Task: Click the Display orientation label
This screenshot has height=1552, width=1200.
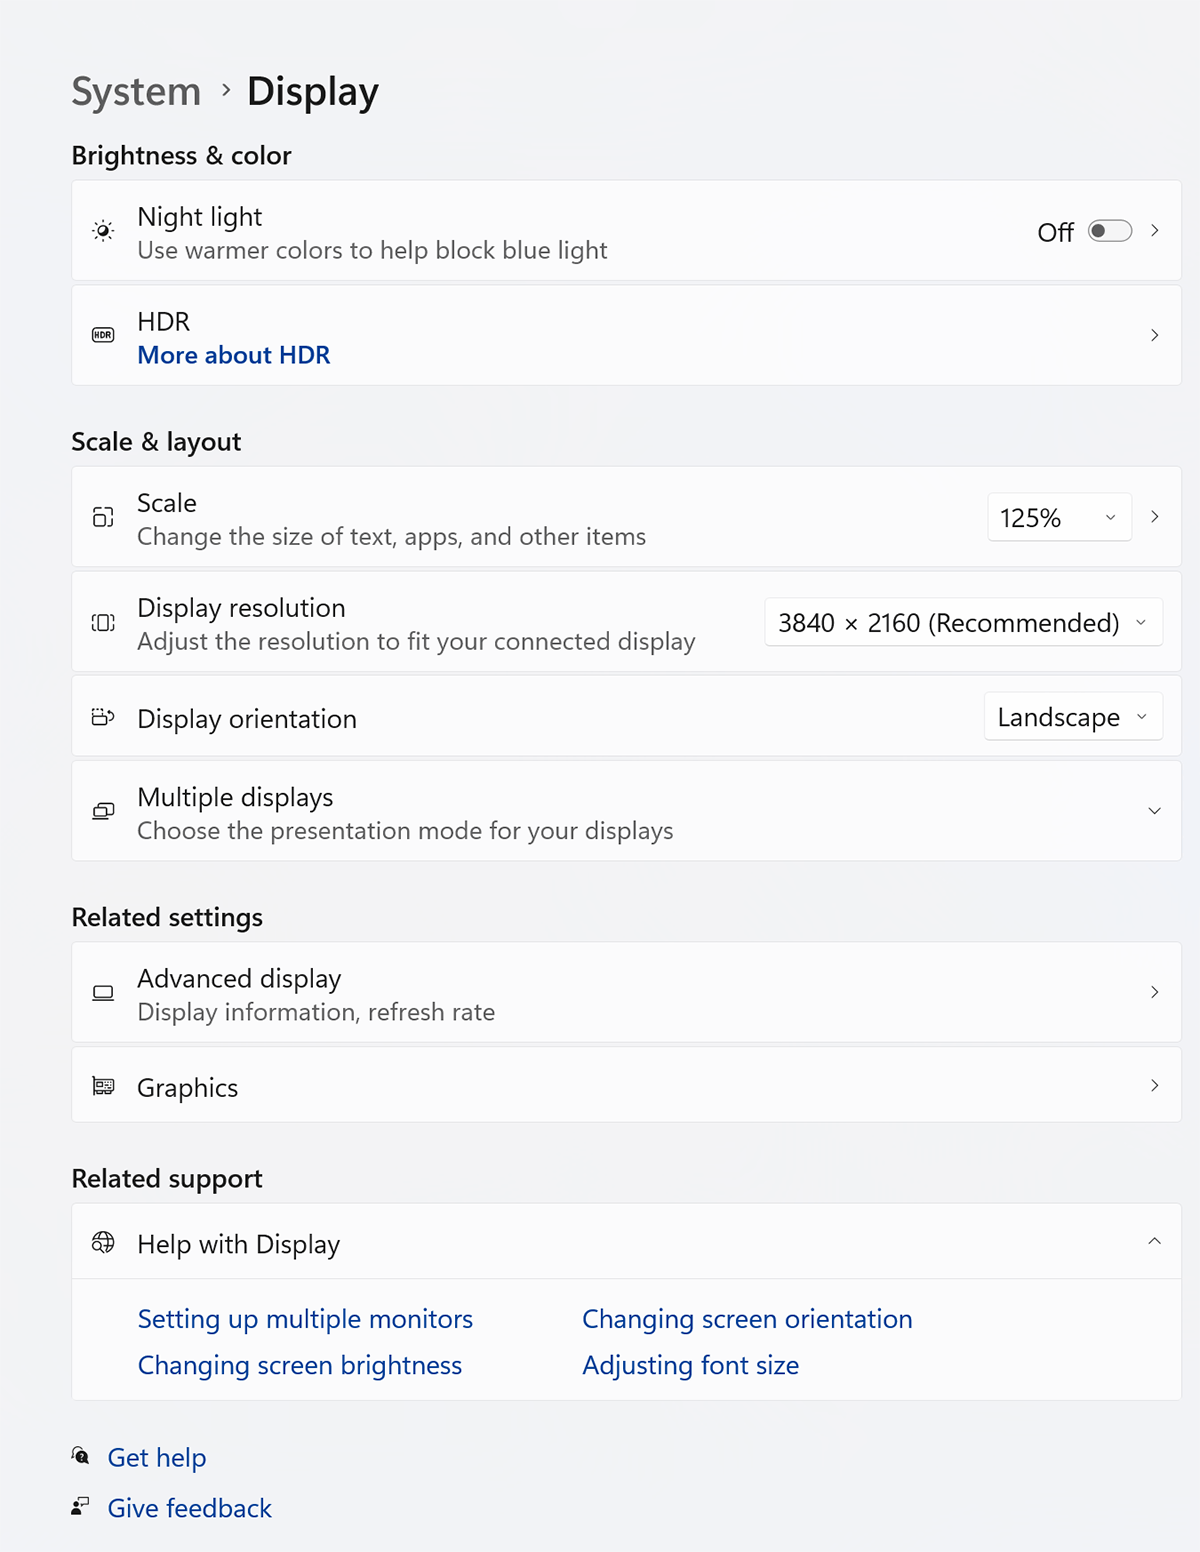Action: [x=247, y=719]
